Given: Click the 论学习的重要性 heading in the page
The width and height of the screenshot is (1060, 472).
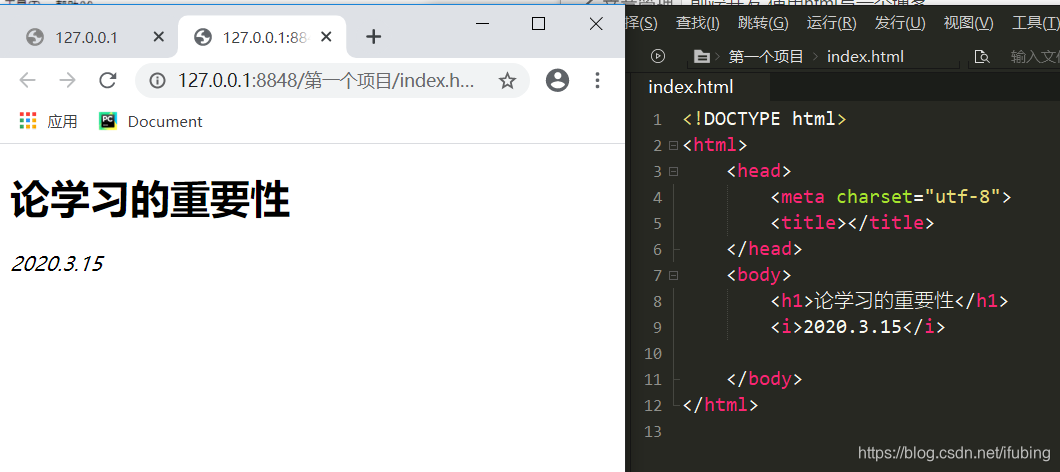Looking at the screenshot, I should point(151,199).
